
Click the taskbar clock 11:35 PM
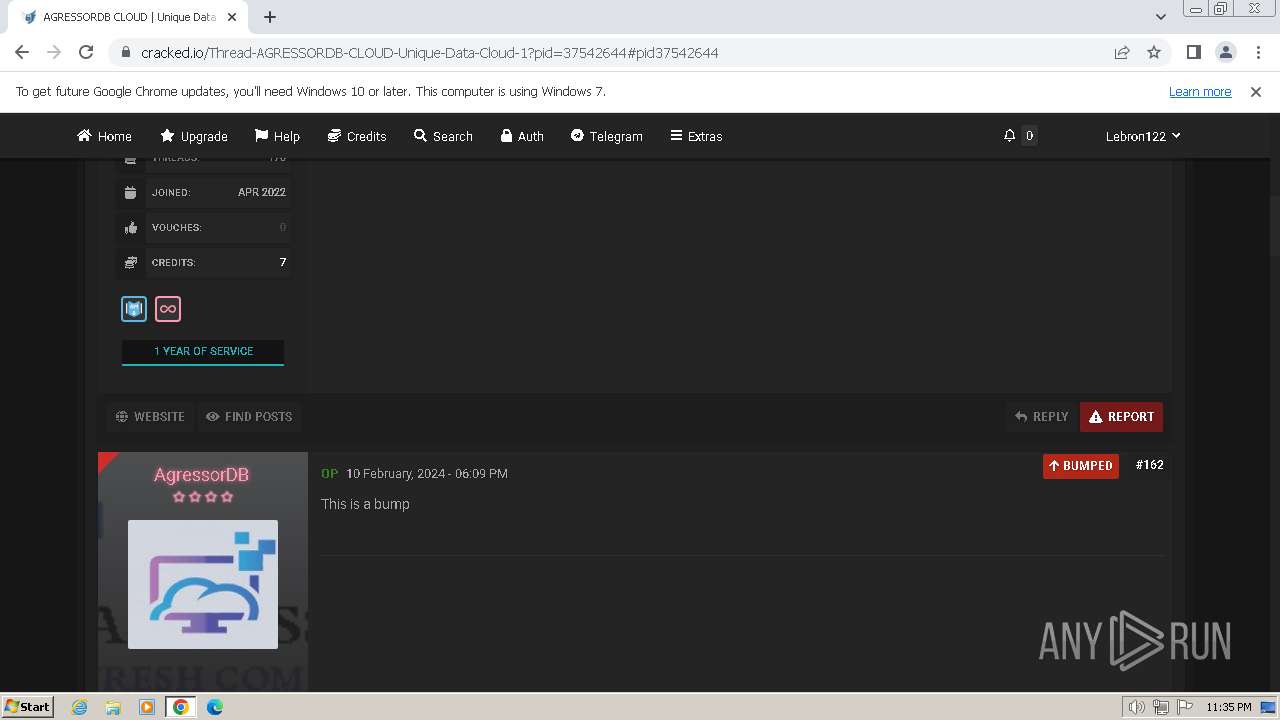click(1228, 707)
